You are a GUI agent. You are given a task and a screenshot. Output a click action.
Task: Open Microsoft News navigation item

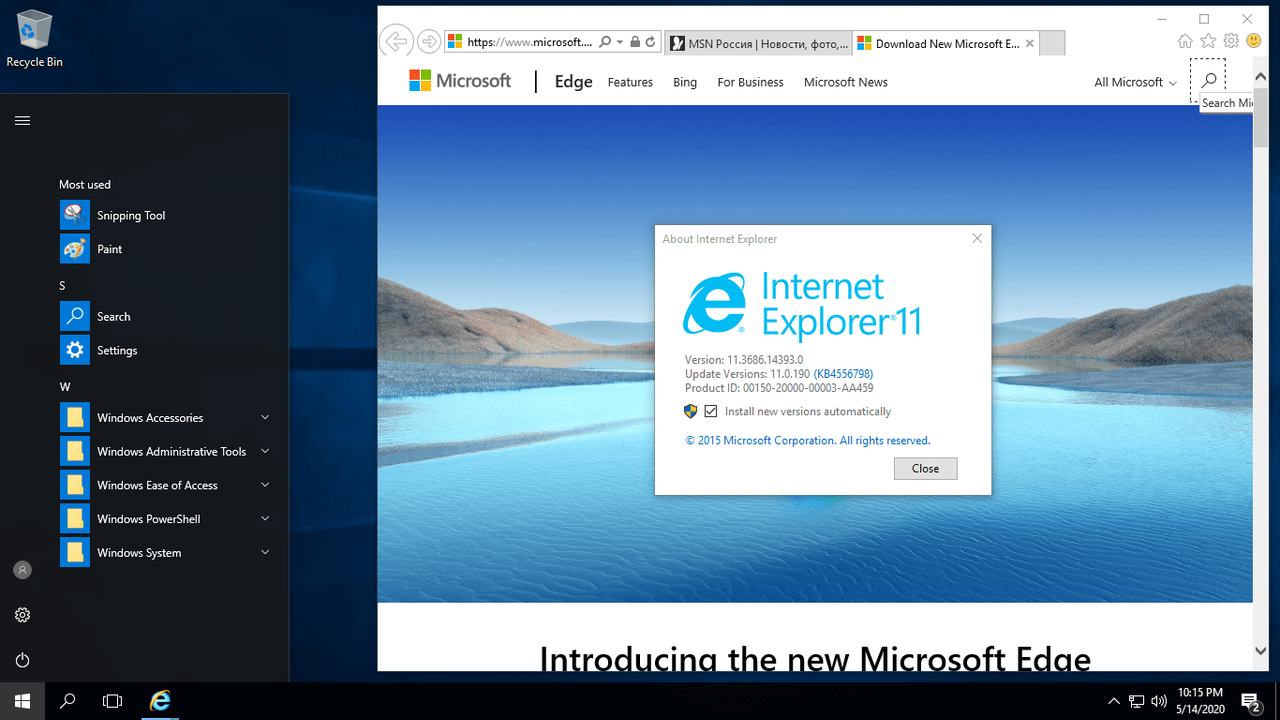click(x=846, y=82)
